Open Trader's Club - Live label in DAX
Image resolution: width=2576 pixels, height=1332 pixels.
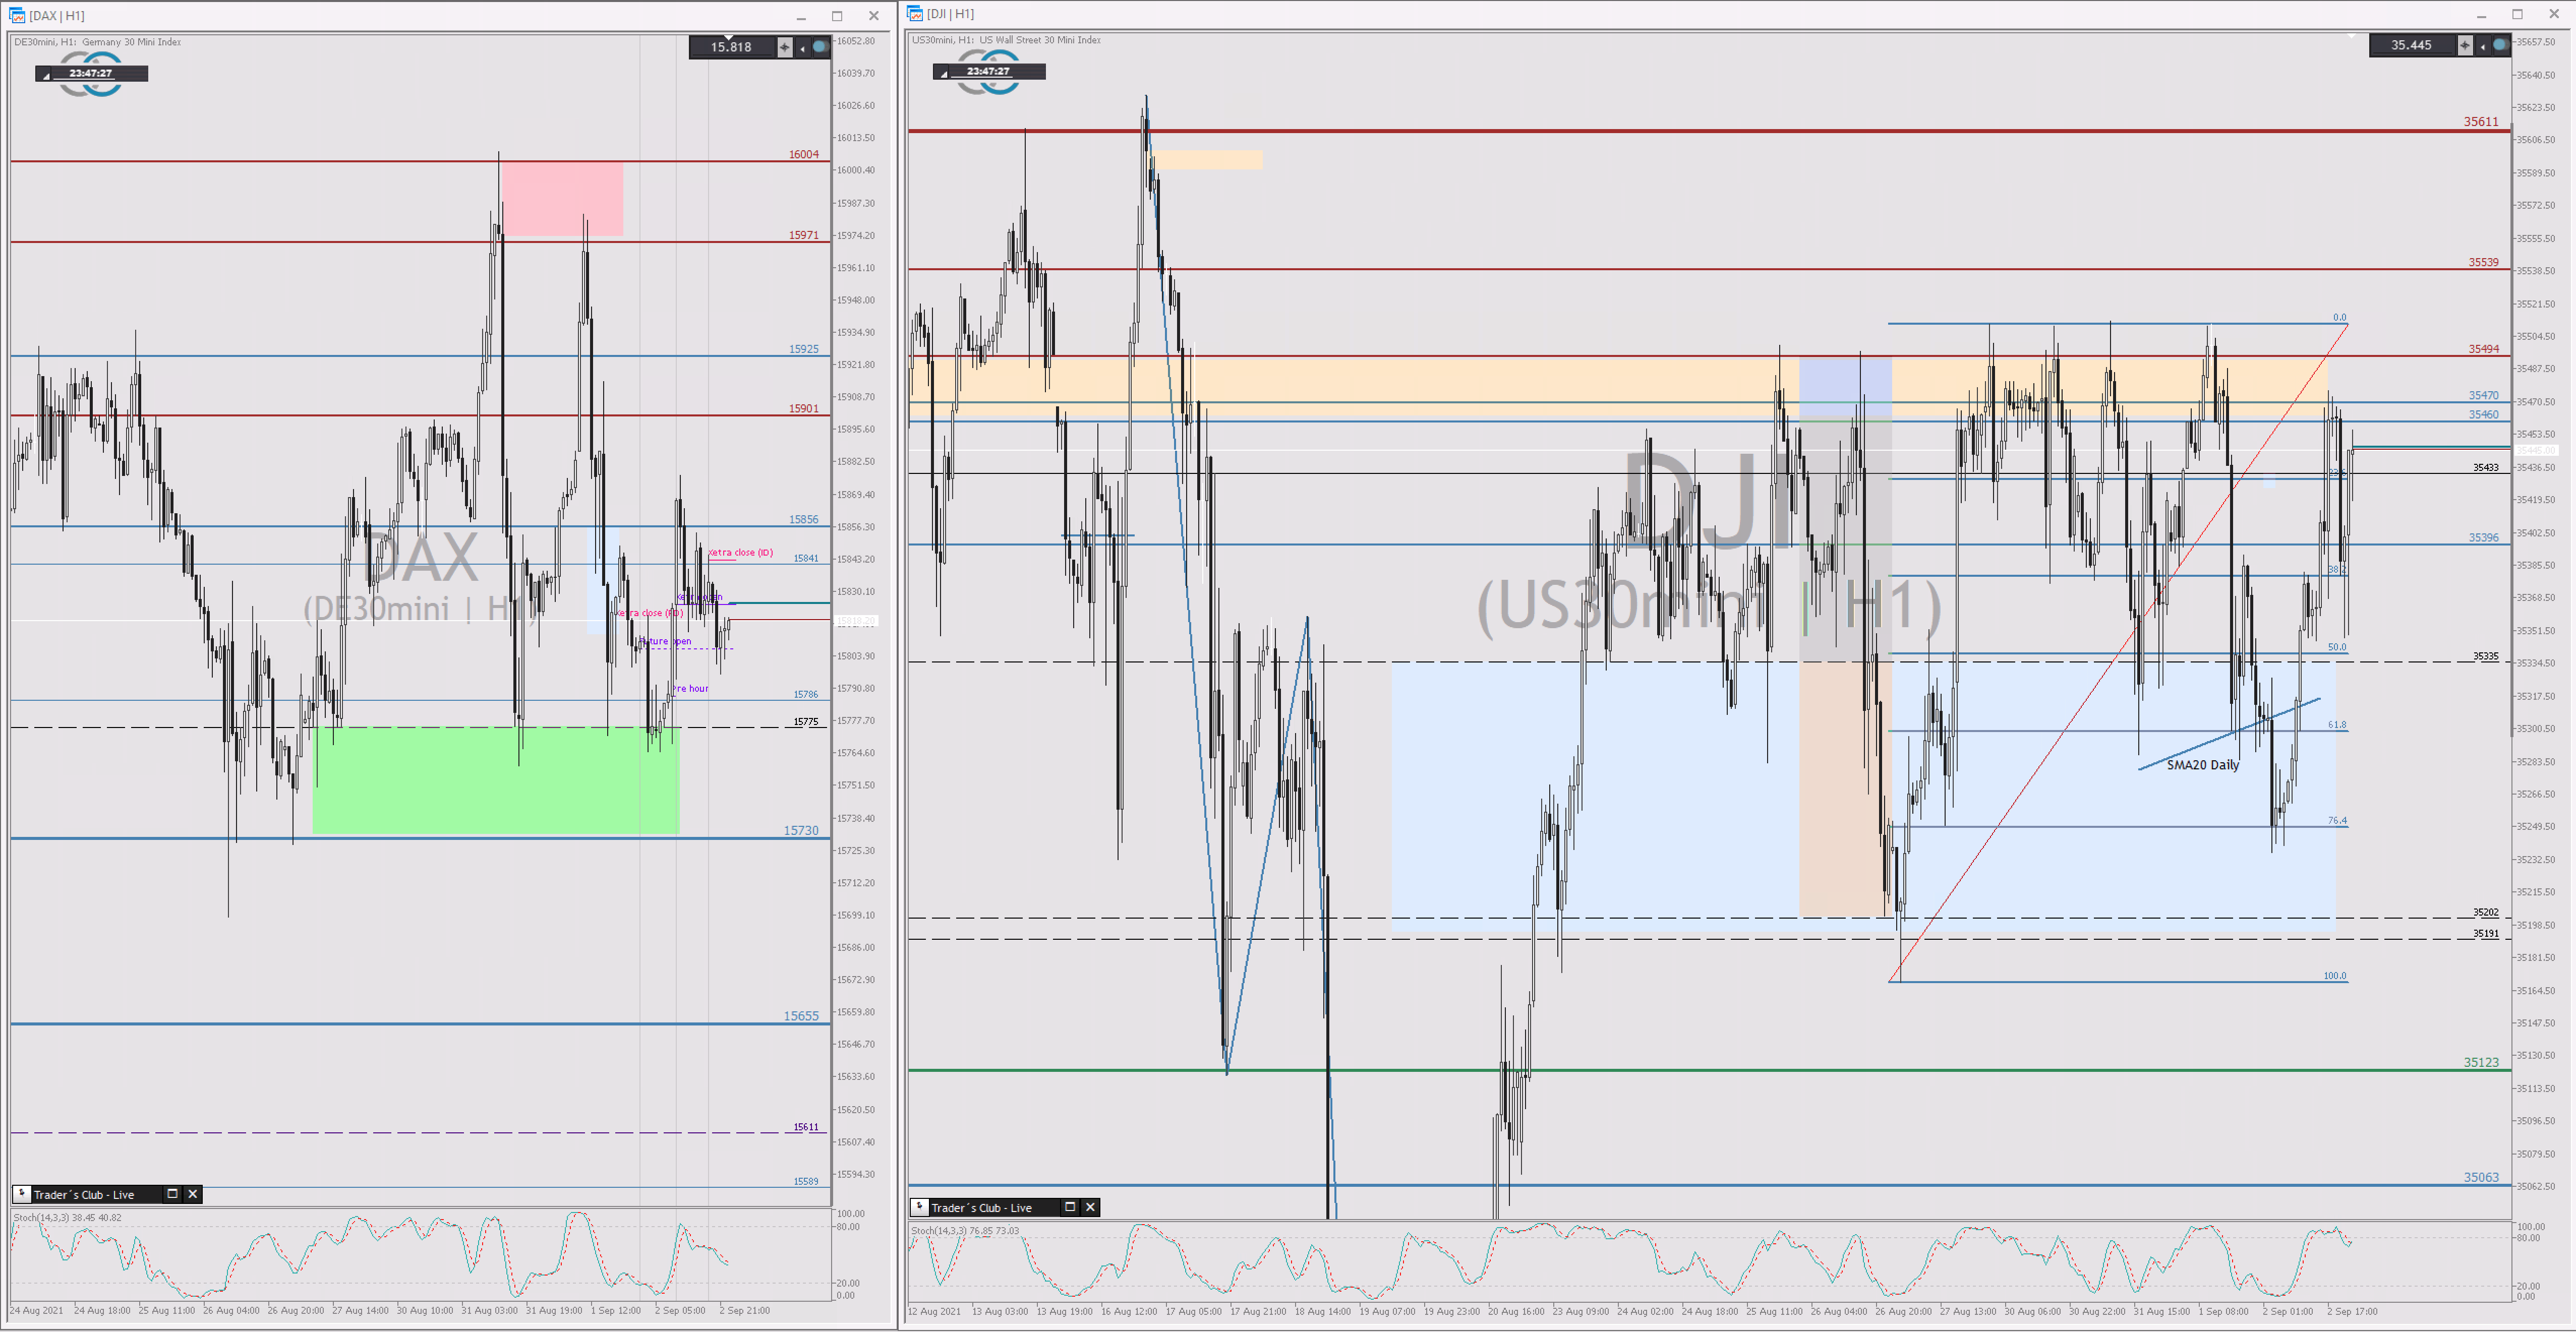coord(84,1195)
